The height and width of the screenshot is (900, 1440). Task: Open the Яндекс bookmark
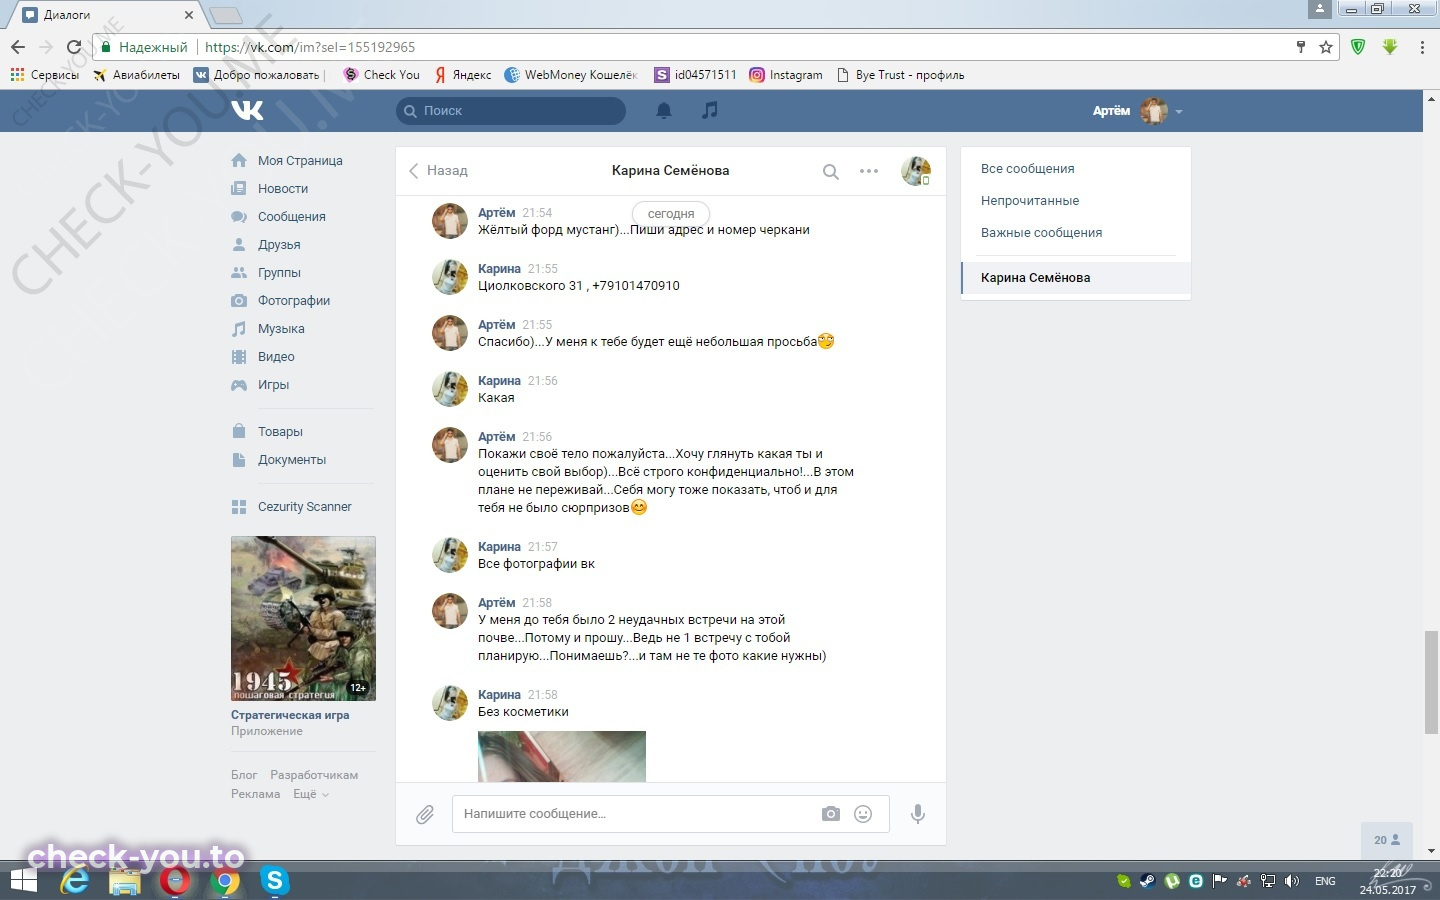click(x=463, y=75)
